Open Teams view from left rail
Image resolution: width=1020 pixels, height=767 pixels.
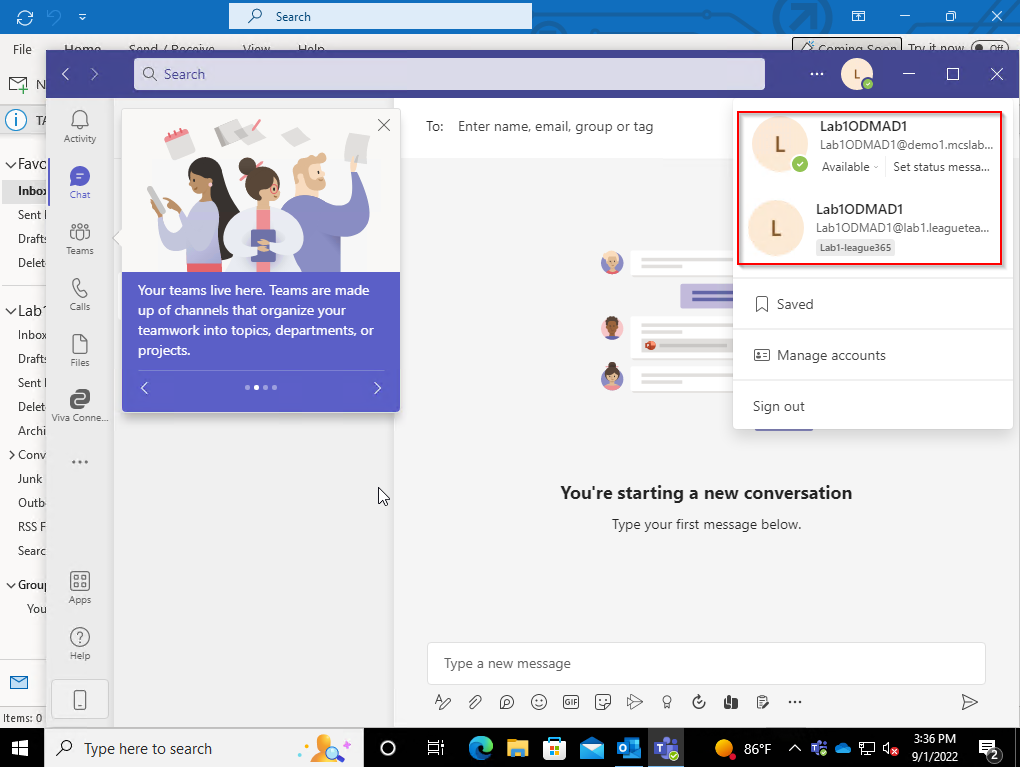(x=80, y=238)
